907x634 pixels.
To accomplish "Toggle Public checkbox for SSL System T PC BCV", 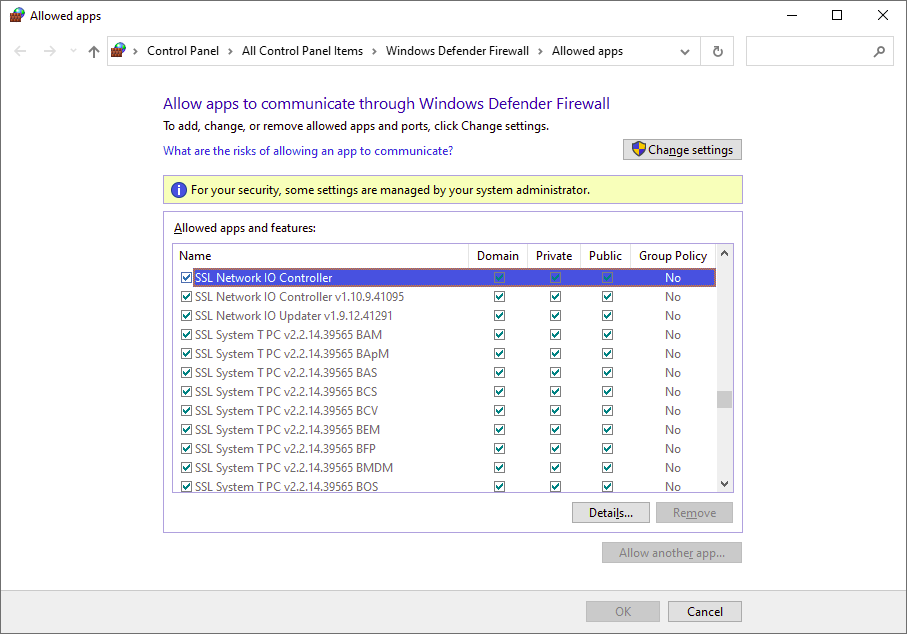I will (x=607, y=411).
